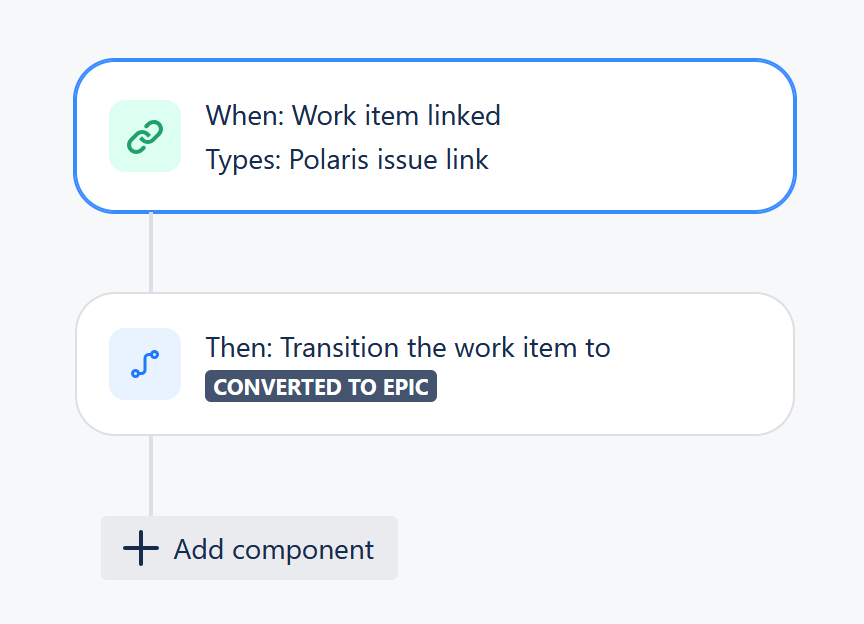Click the Add component button
The image size is (864, 624).
pos(249,548)
